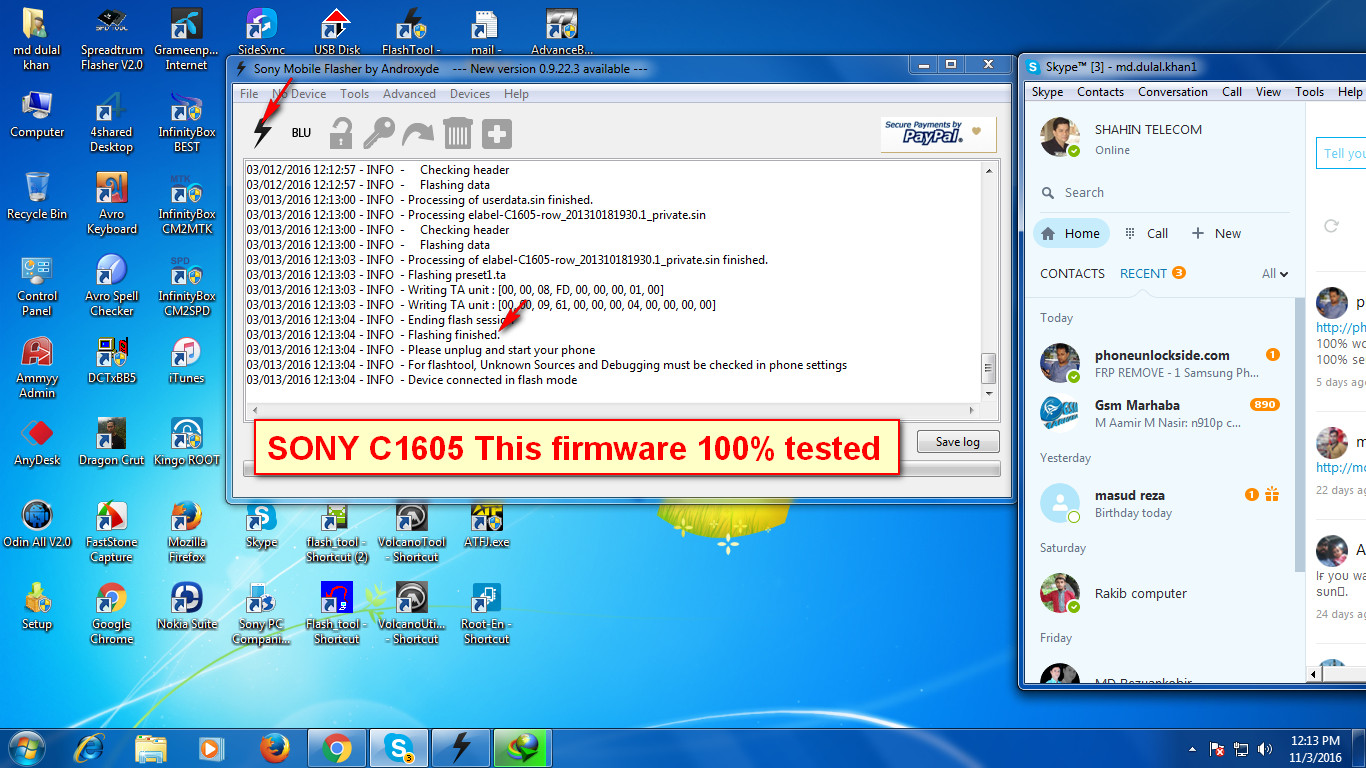Viewport: 1366px width, 768px height.
Task: Open Rakib computer conversation in Skype
Action: click(x=1160, y=593)
